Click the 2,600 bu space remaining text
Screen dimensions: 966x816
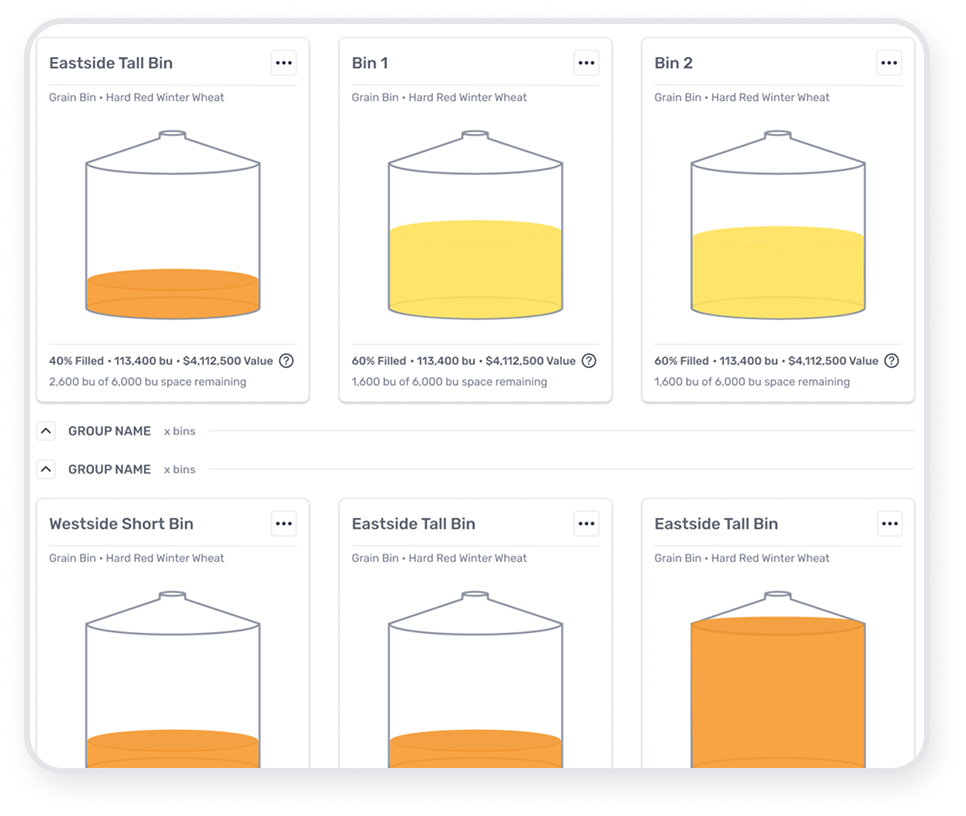point(147,382)
